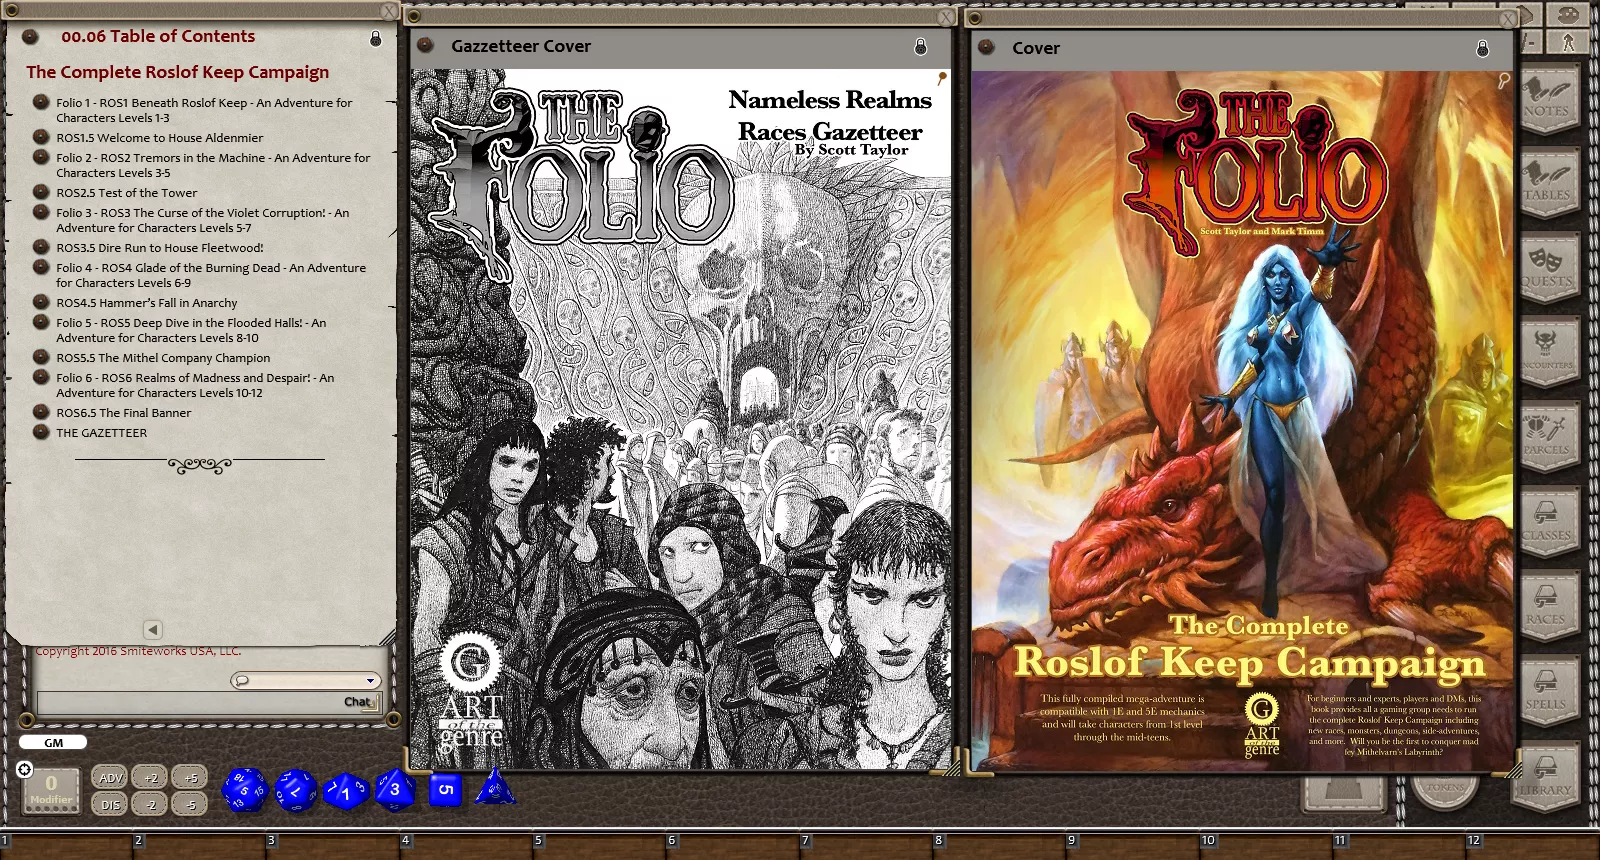Close the Gazzetteer Cover window
Viewport: 1600px width, 860px height.
point(946,17)
